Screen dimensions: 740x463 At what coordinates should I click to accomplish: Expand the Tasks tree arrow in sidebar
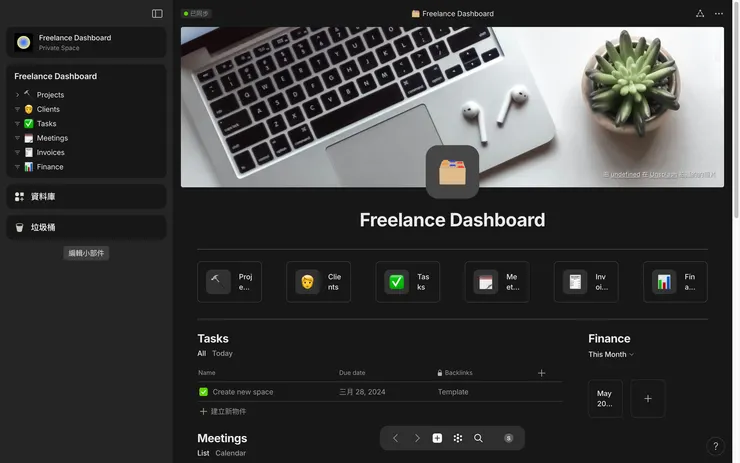pyautogui.click(x=17, y=124)
